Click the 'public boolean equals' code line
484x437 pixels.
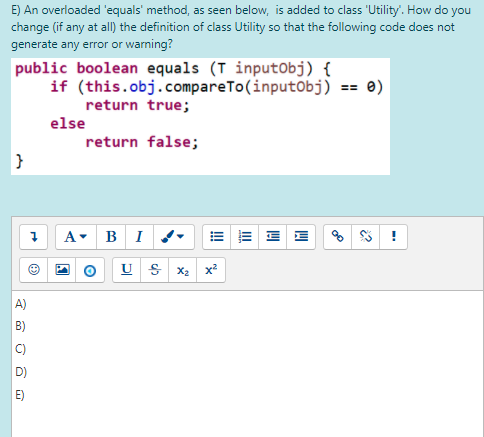(173, 69)
